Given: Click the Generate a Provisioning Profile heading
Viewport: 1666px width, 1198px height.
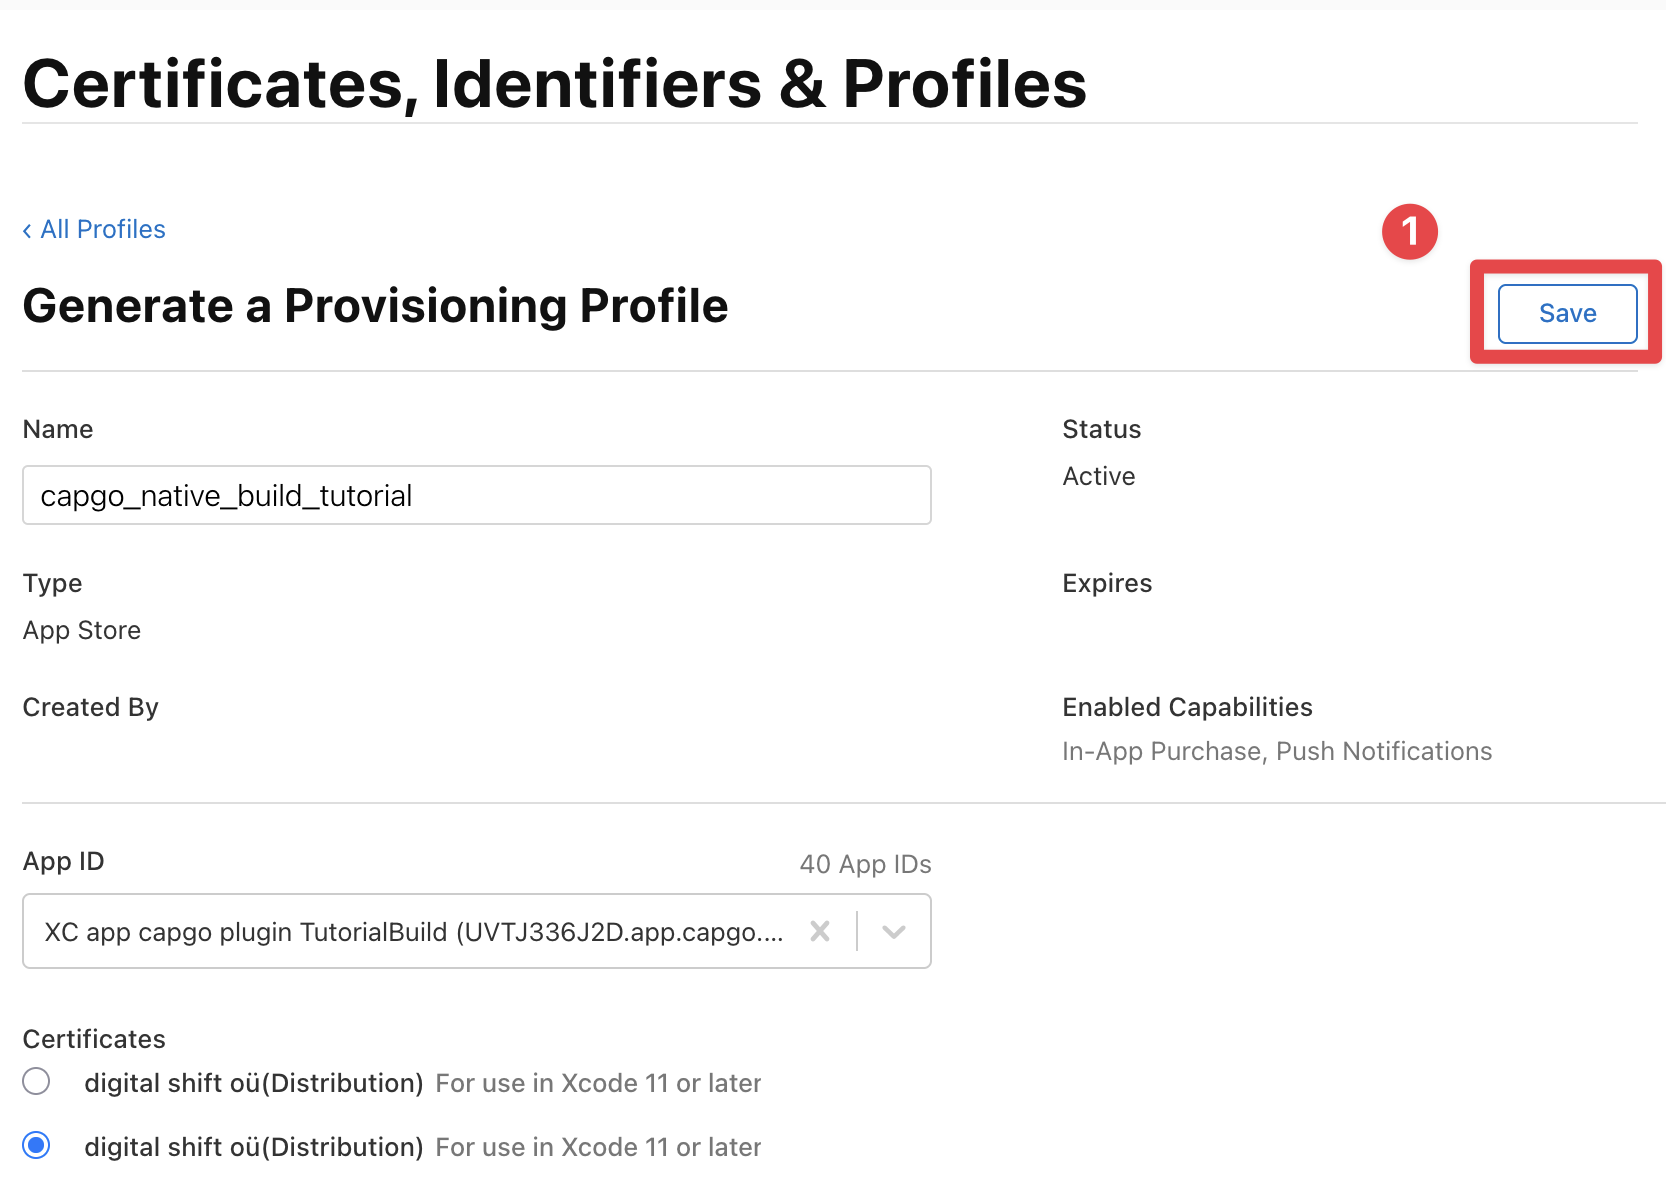Looking at the screenshot, I should pyautogui.click(x=375, y=306).
